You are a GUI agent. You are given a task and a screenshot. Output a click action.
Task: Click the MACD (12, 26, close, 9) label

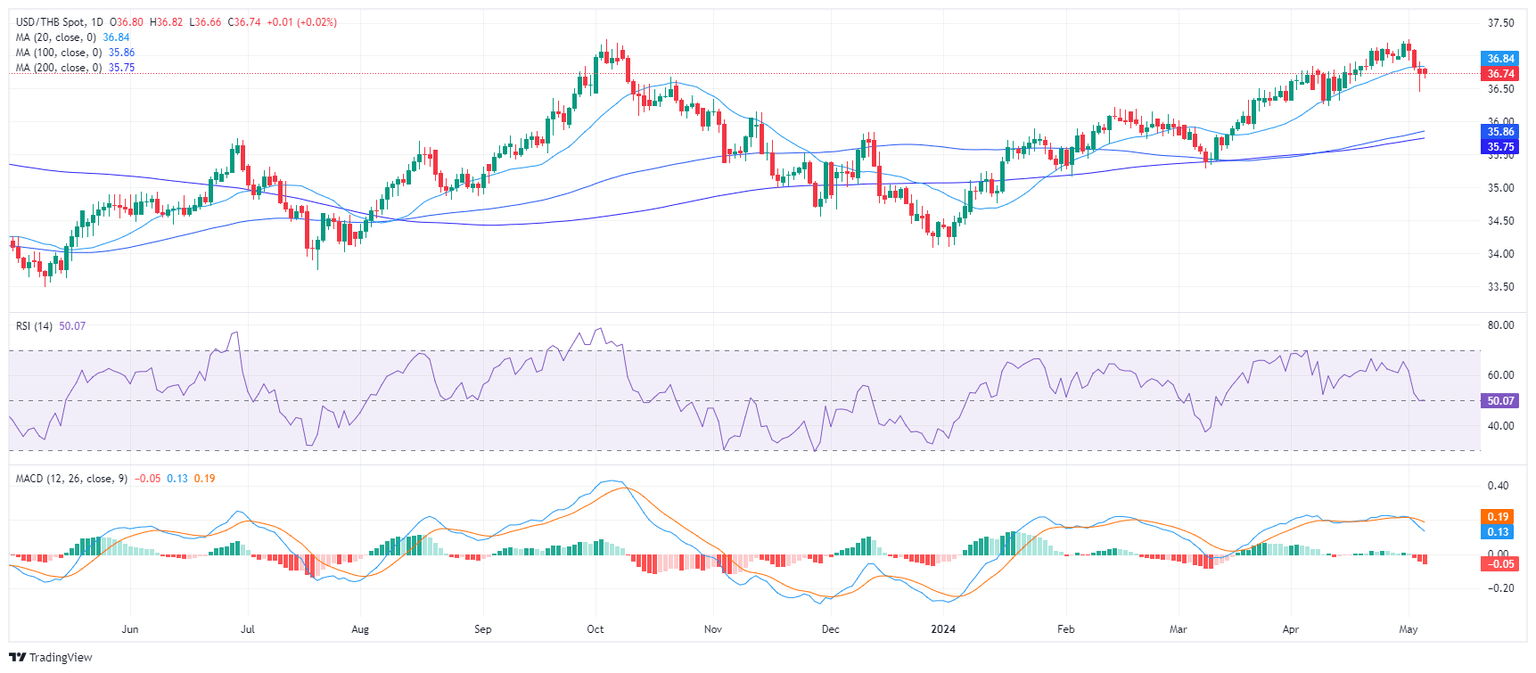71,478
